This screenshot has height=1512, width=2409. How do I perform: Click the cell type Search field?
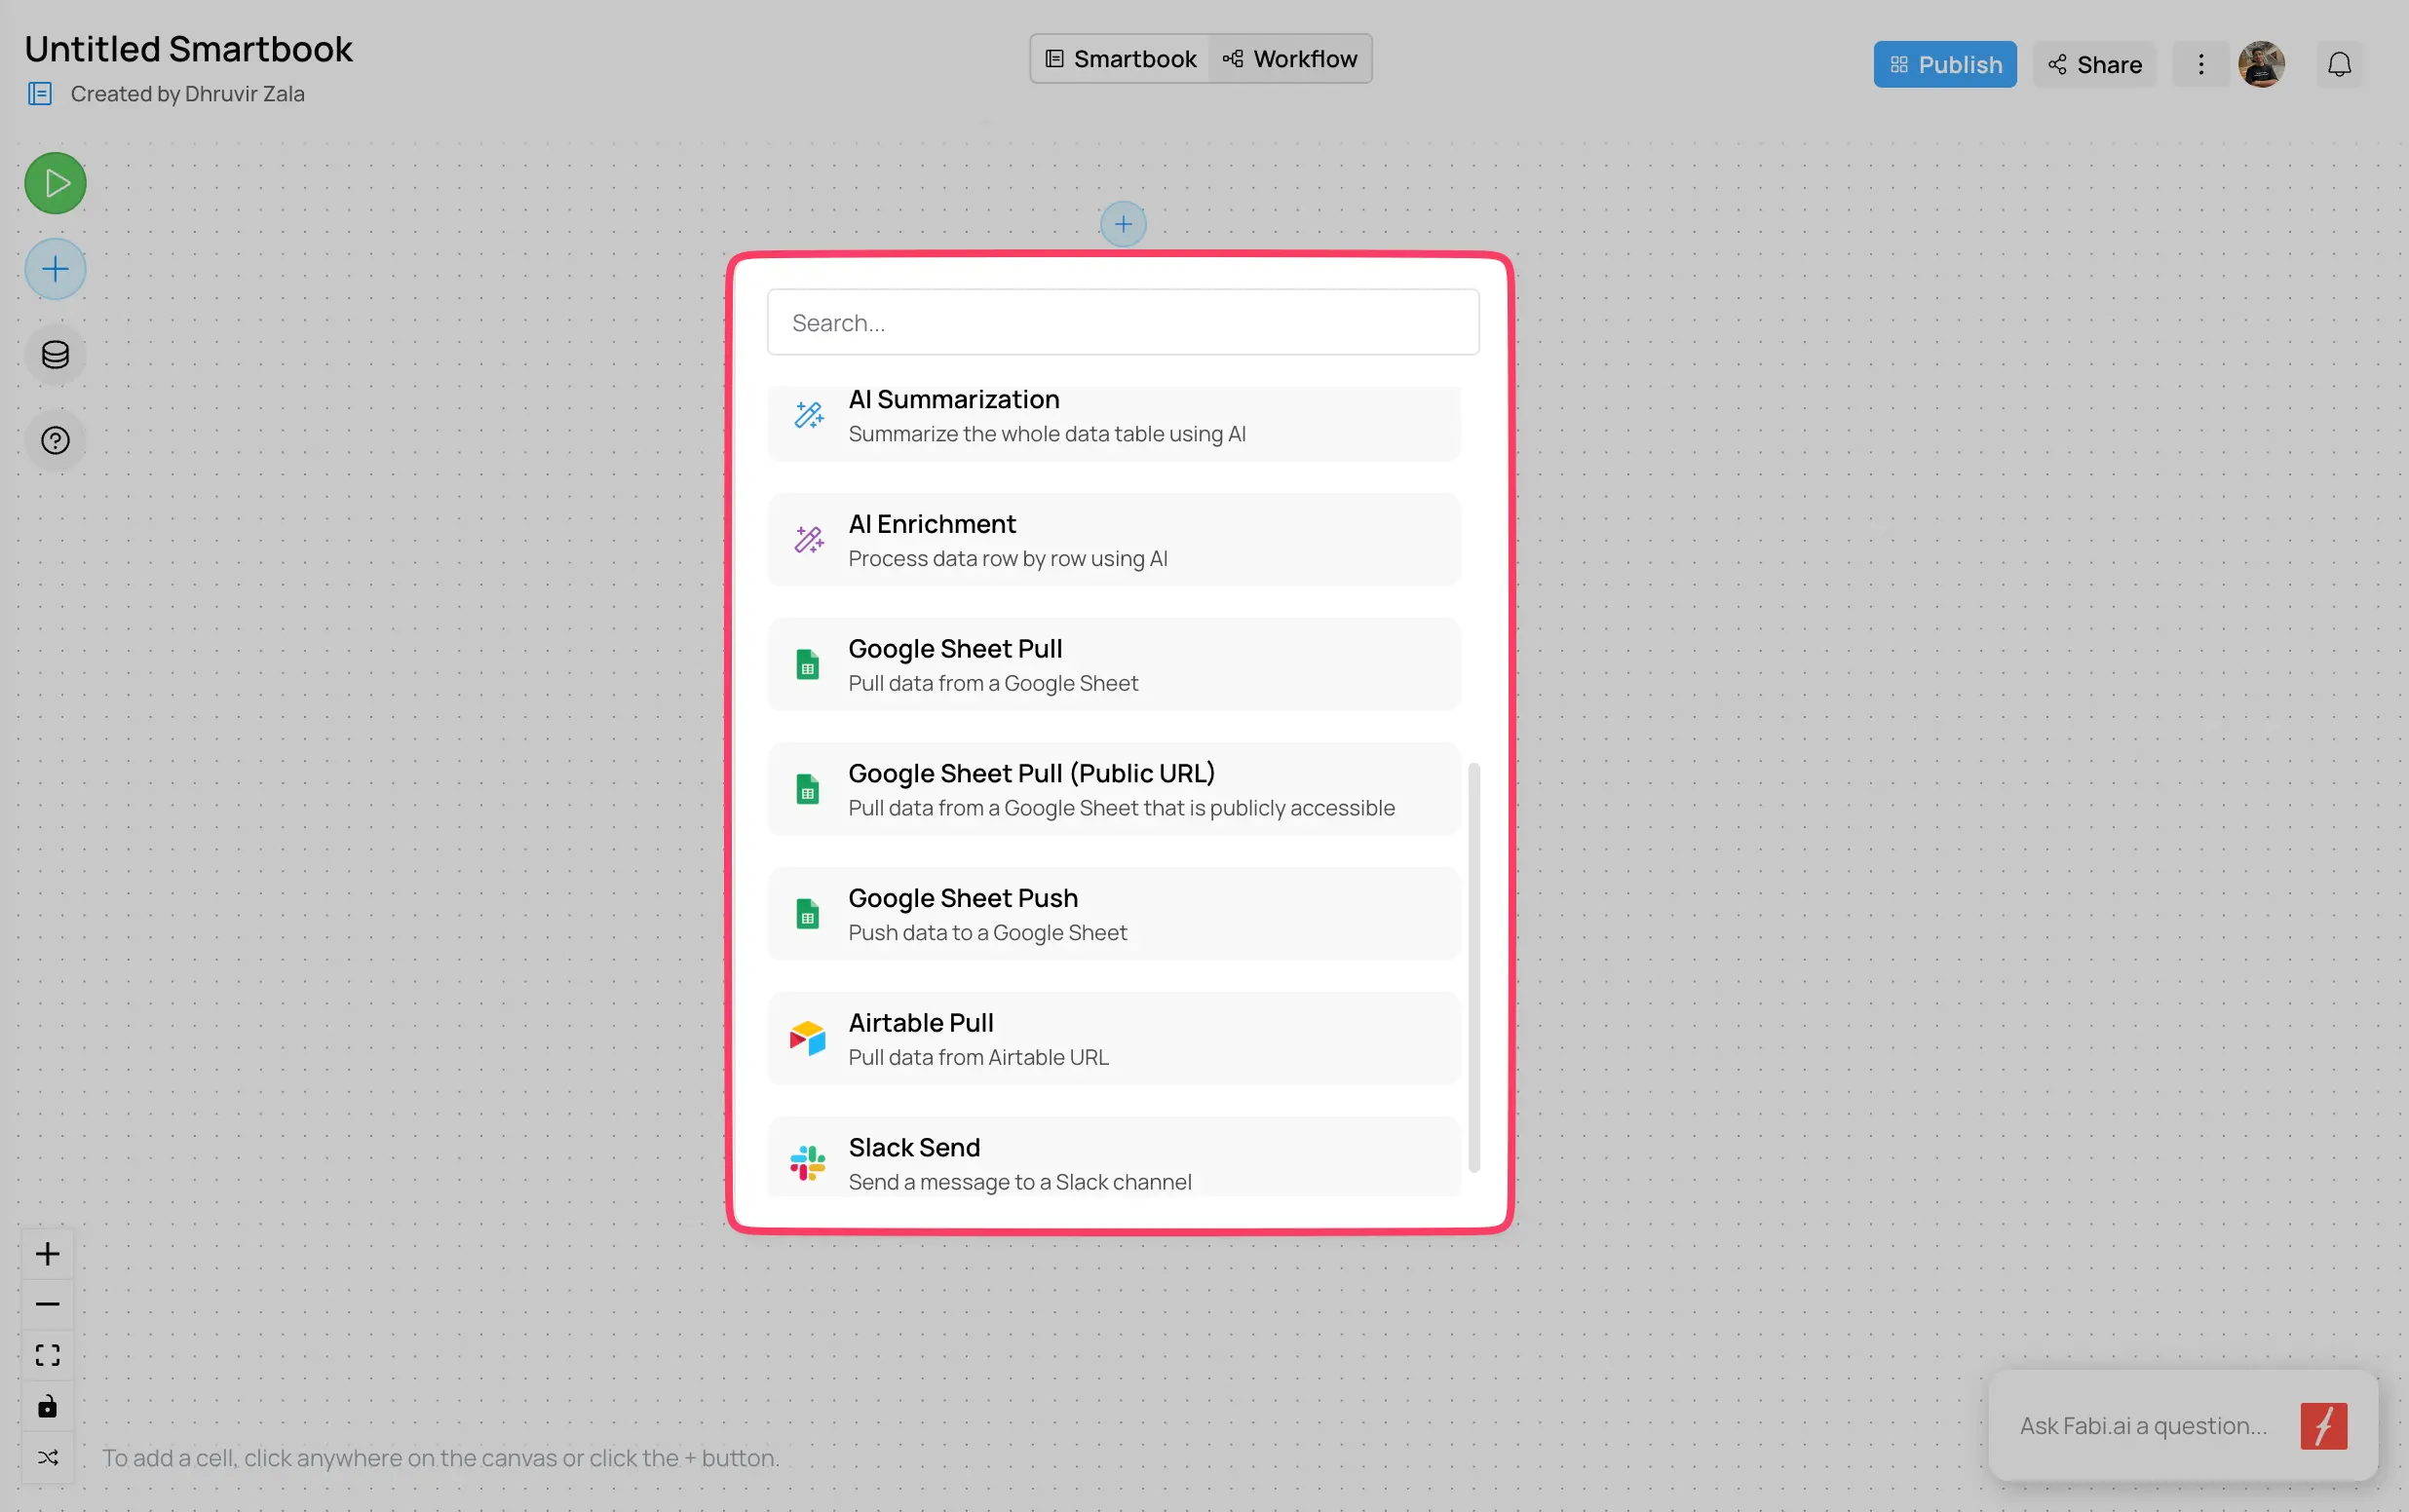(x=1122, y=322)
